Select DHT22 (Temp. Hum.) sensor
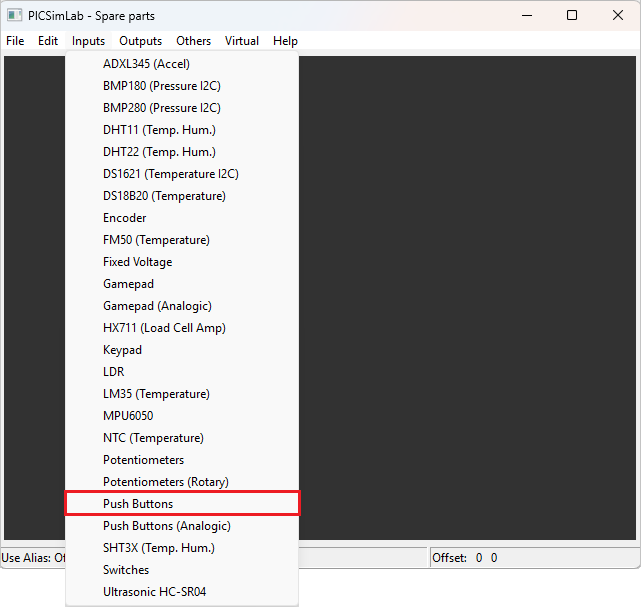This screenshot has height=607, width=641. pyautogui.click(x=159, y=152)
